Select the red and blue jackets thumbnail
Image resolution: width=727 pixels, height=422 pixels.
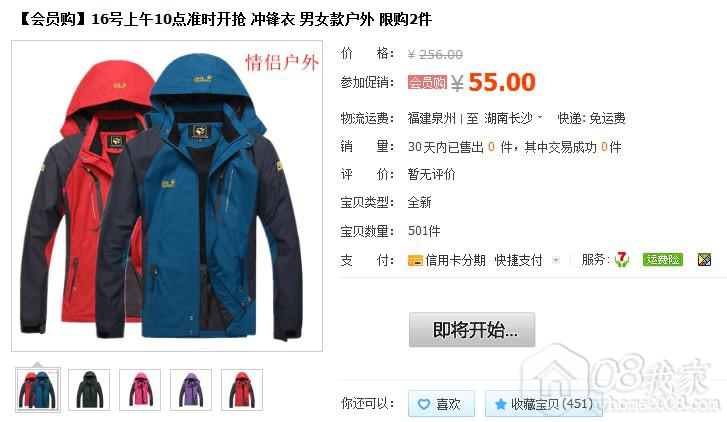[38, 390]
